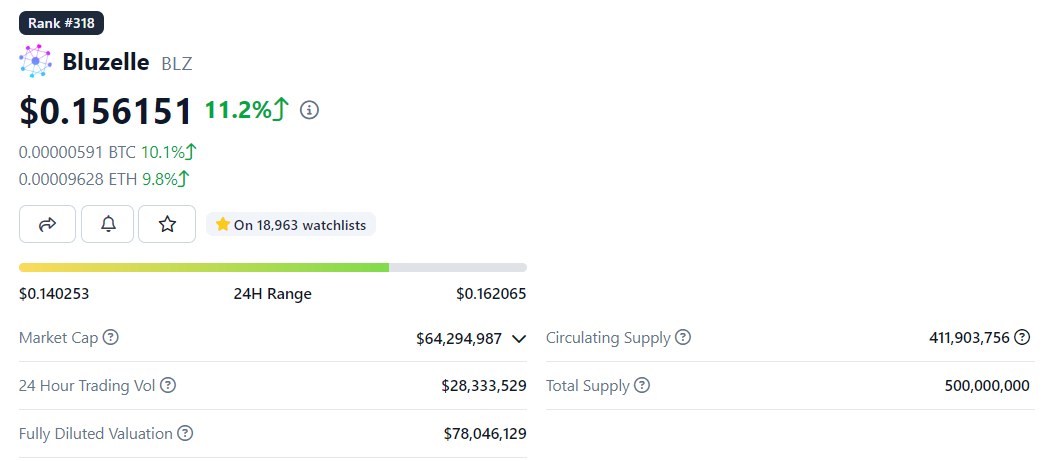This screenshot has width=1044, height=461.
Task: Click the Rank #318 badge
Action: 61,22
